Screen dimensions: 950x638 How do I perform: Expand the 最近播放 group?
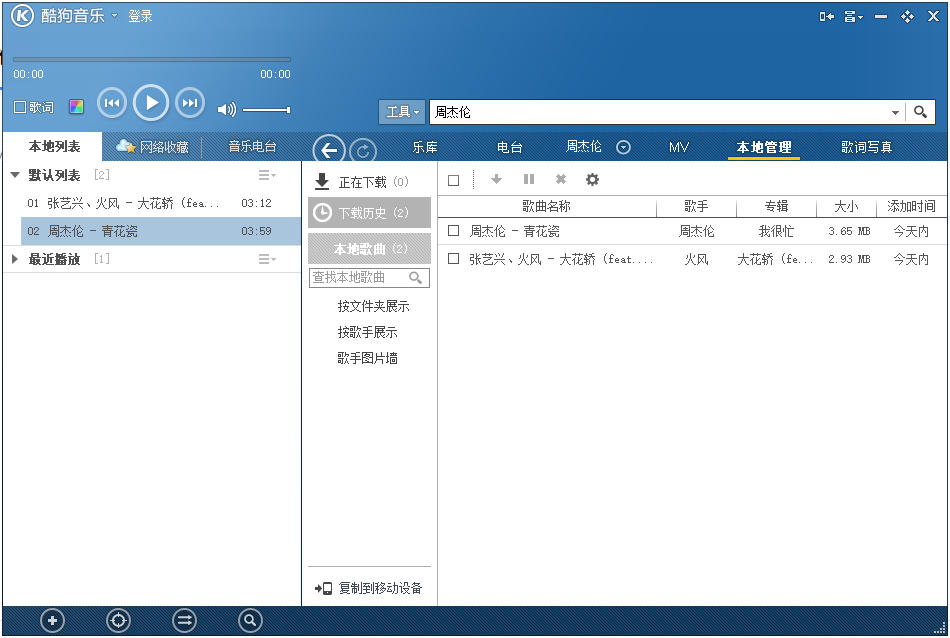pos(15,259)
